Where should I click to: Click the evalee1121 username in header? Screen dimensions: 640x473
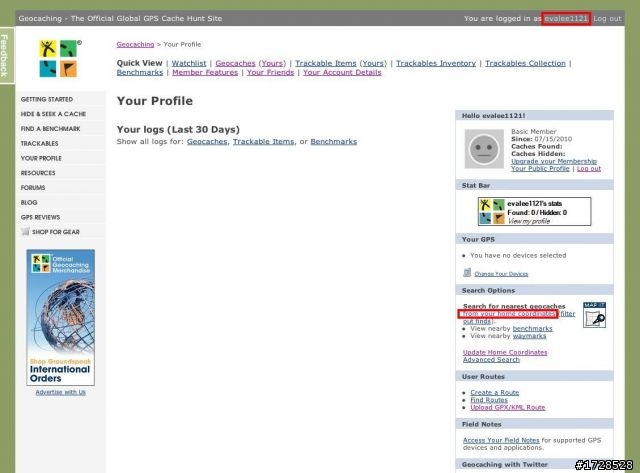566,18
